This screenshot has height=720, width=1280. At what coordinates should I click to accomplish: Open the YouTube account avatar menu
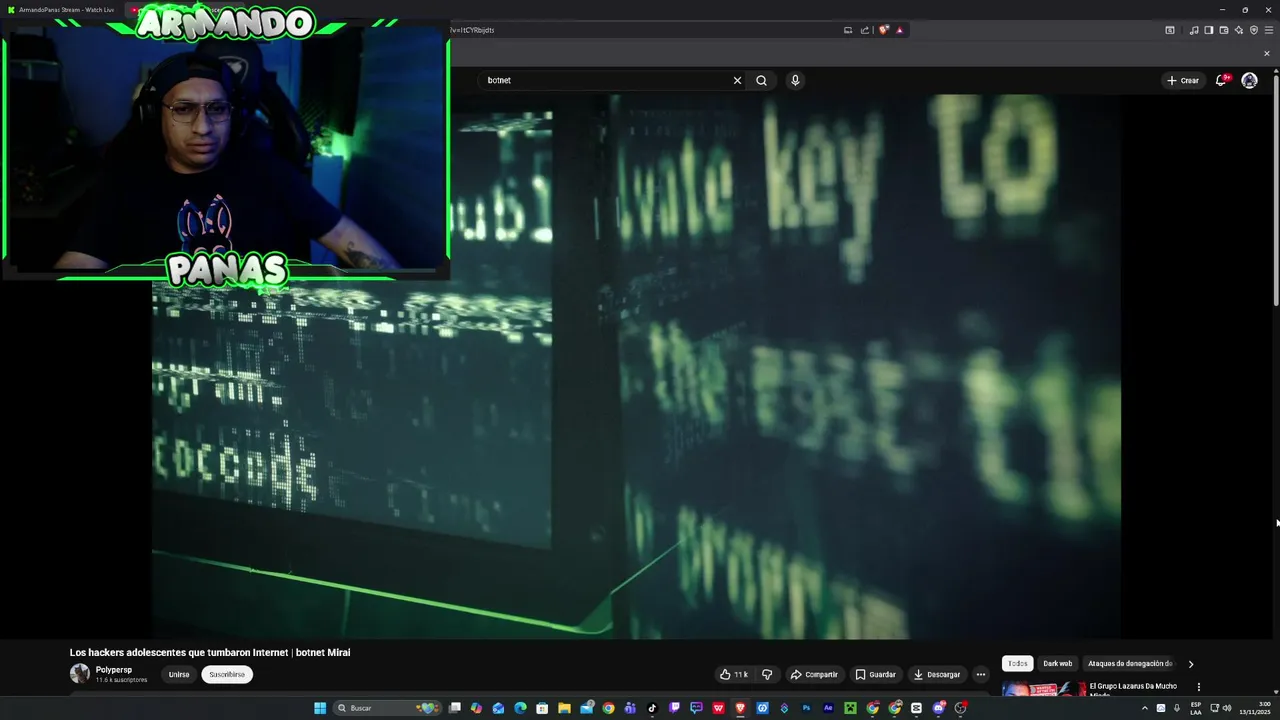coord(1249,80)
